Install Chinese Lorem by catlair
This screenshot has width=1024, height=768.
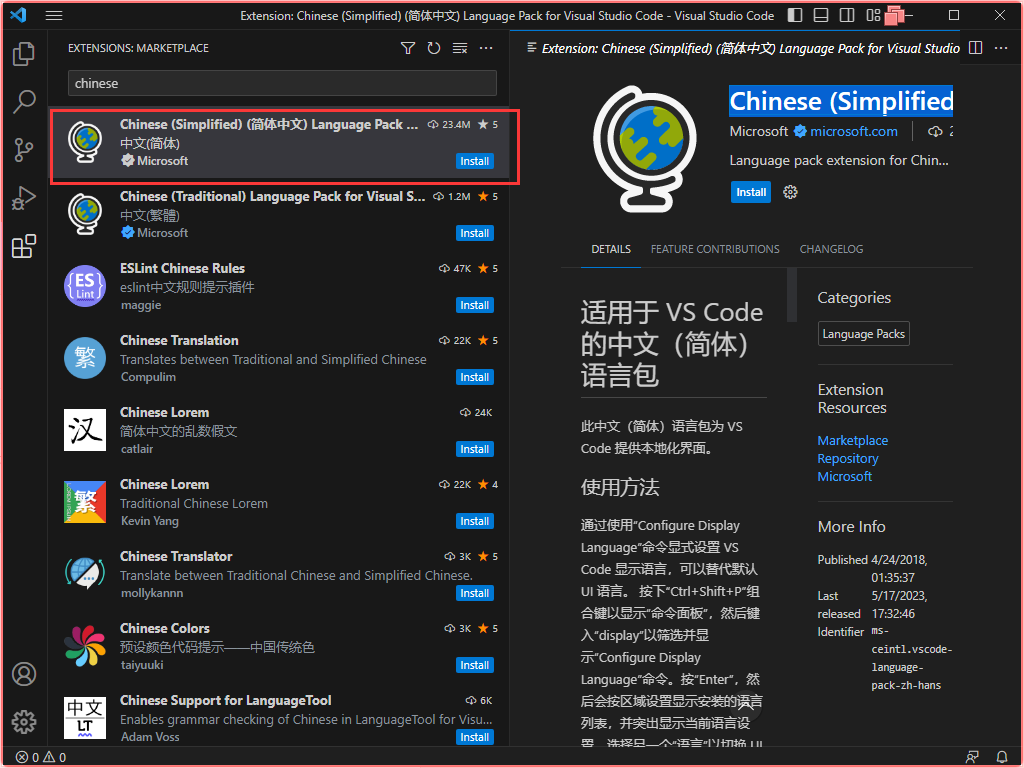[x=475, y=449]
